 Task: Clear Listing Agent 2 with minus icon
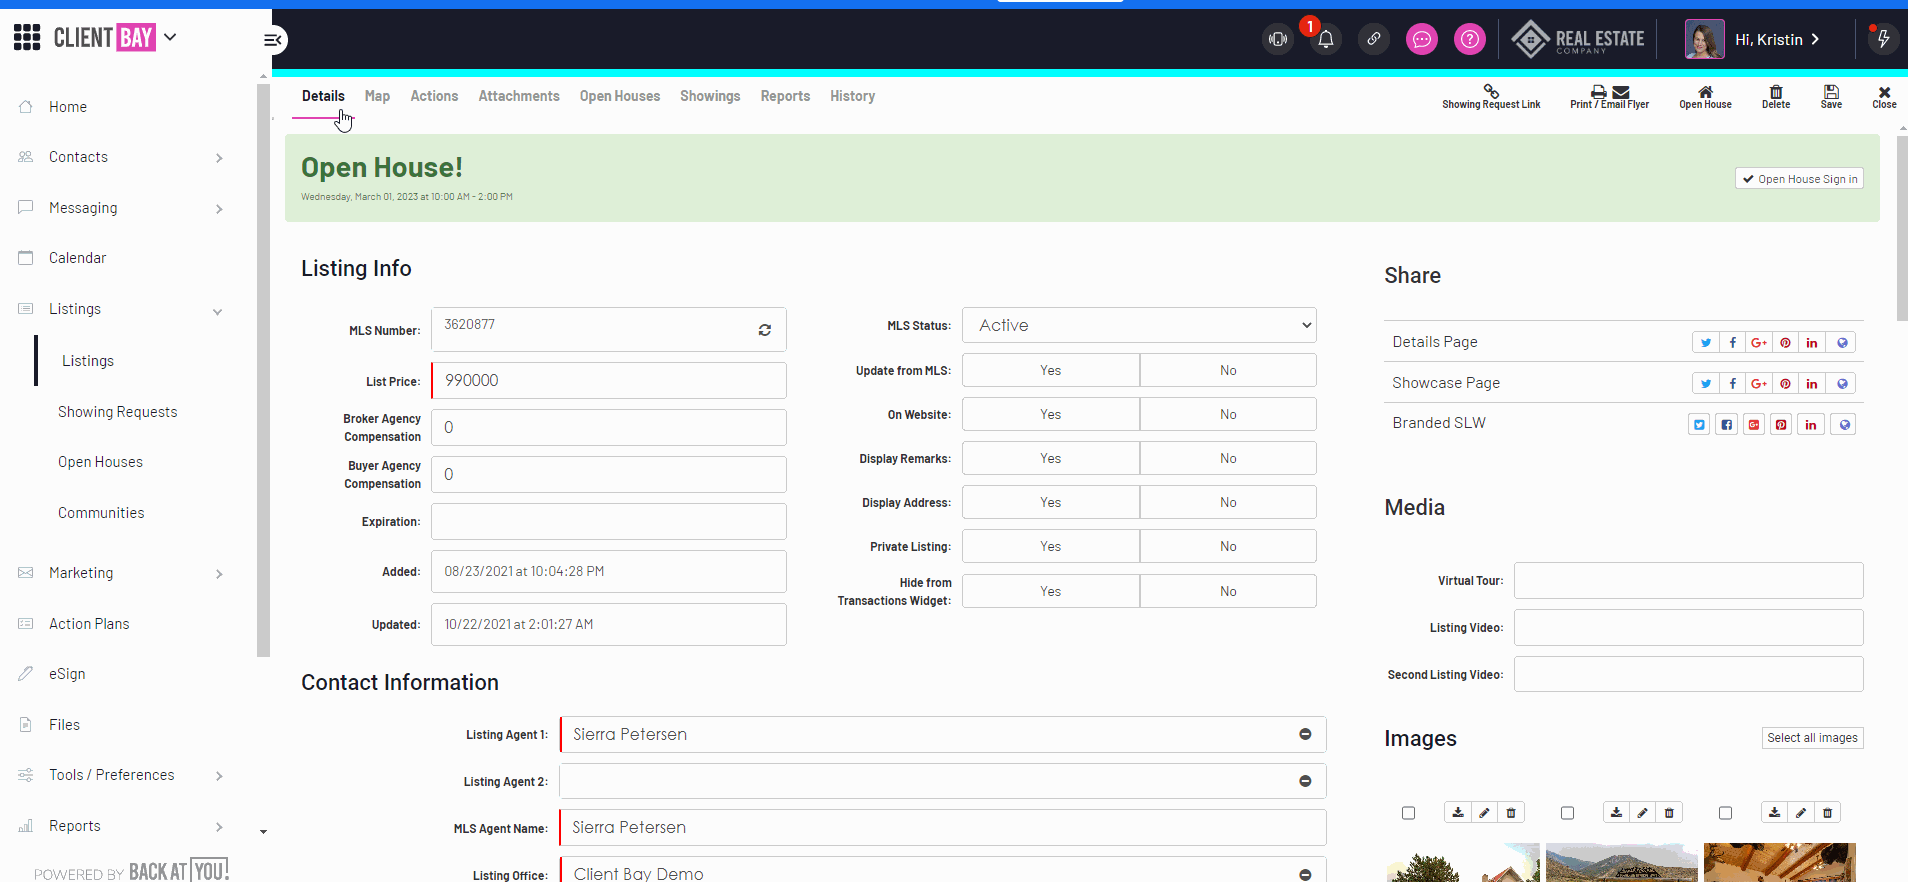[1305, 781]
